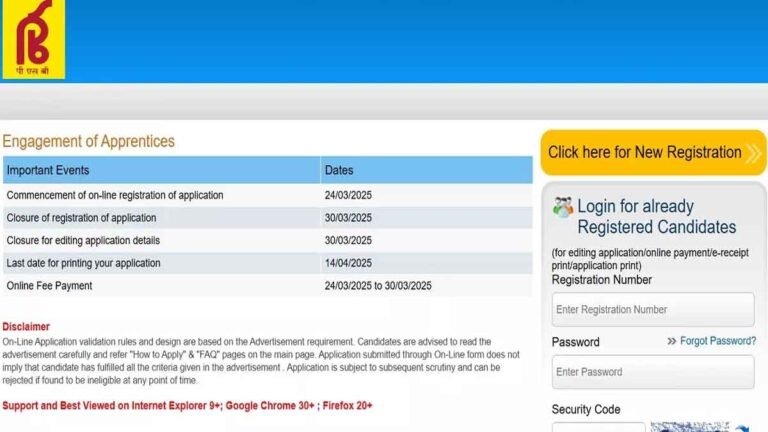Focus the Enter Password field
768x432 pixels.
point(653,372)
